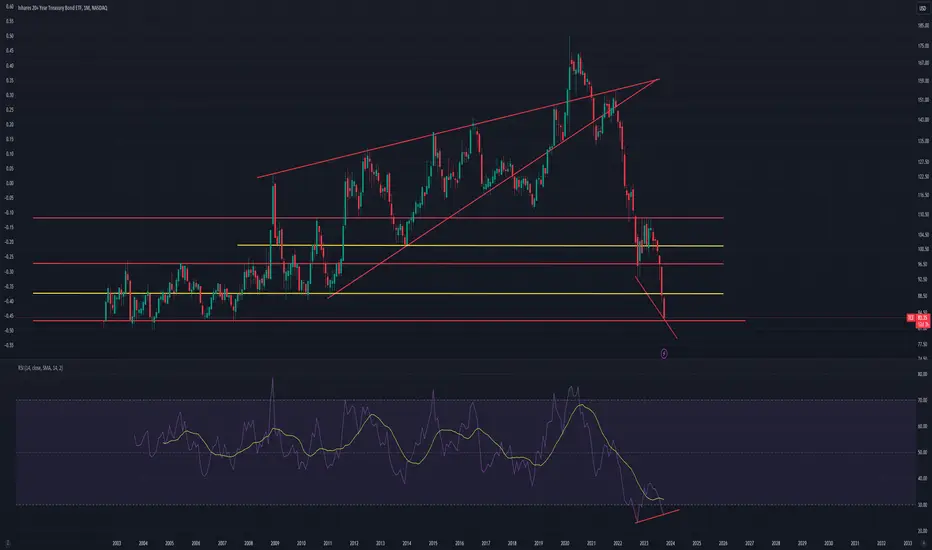This screenshot has width=932, height=550.
Task: Click the -0.50 value on the left scale
Action: point(10,330)
